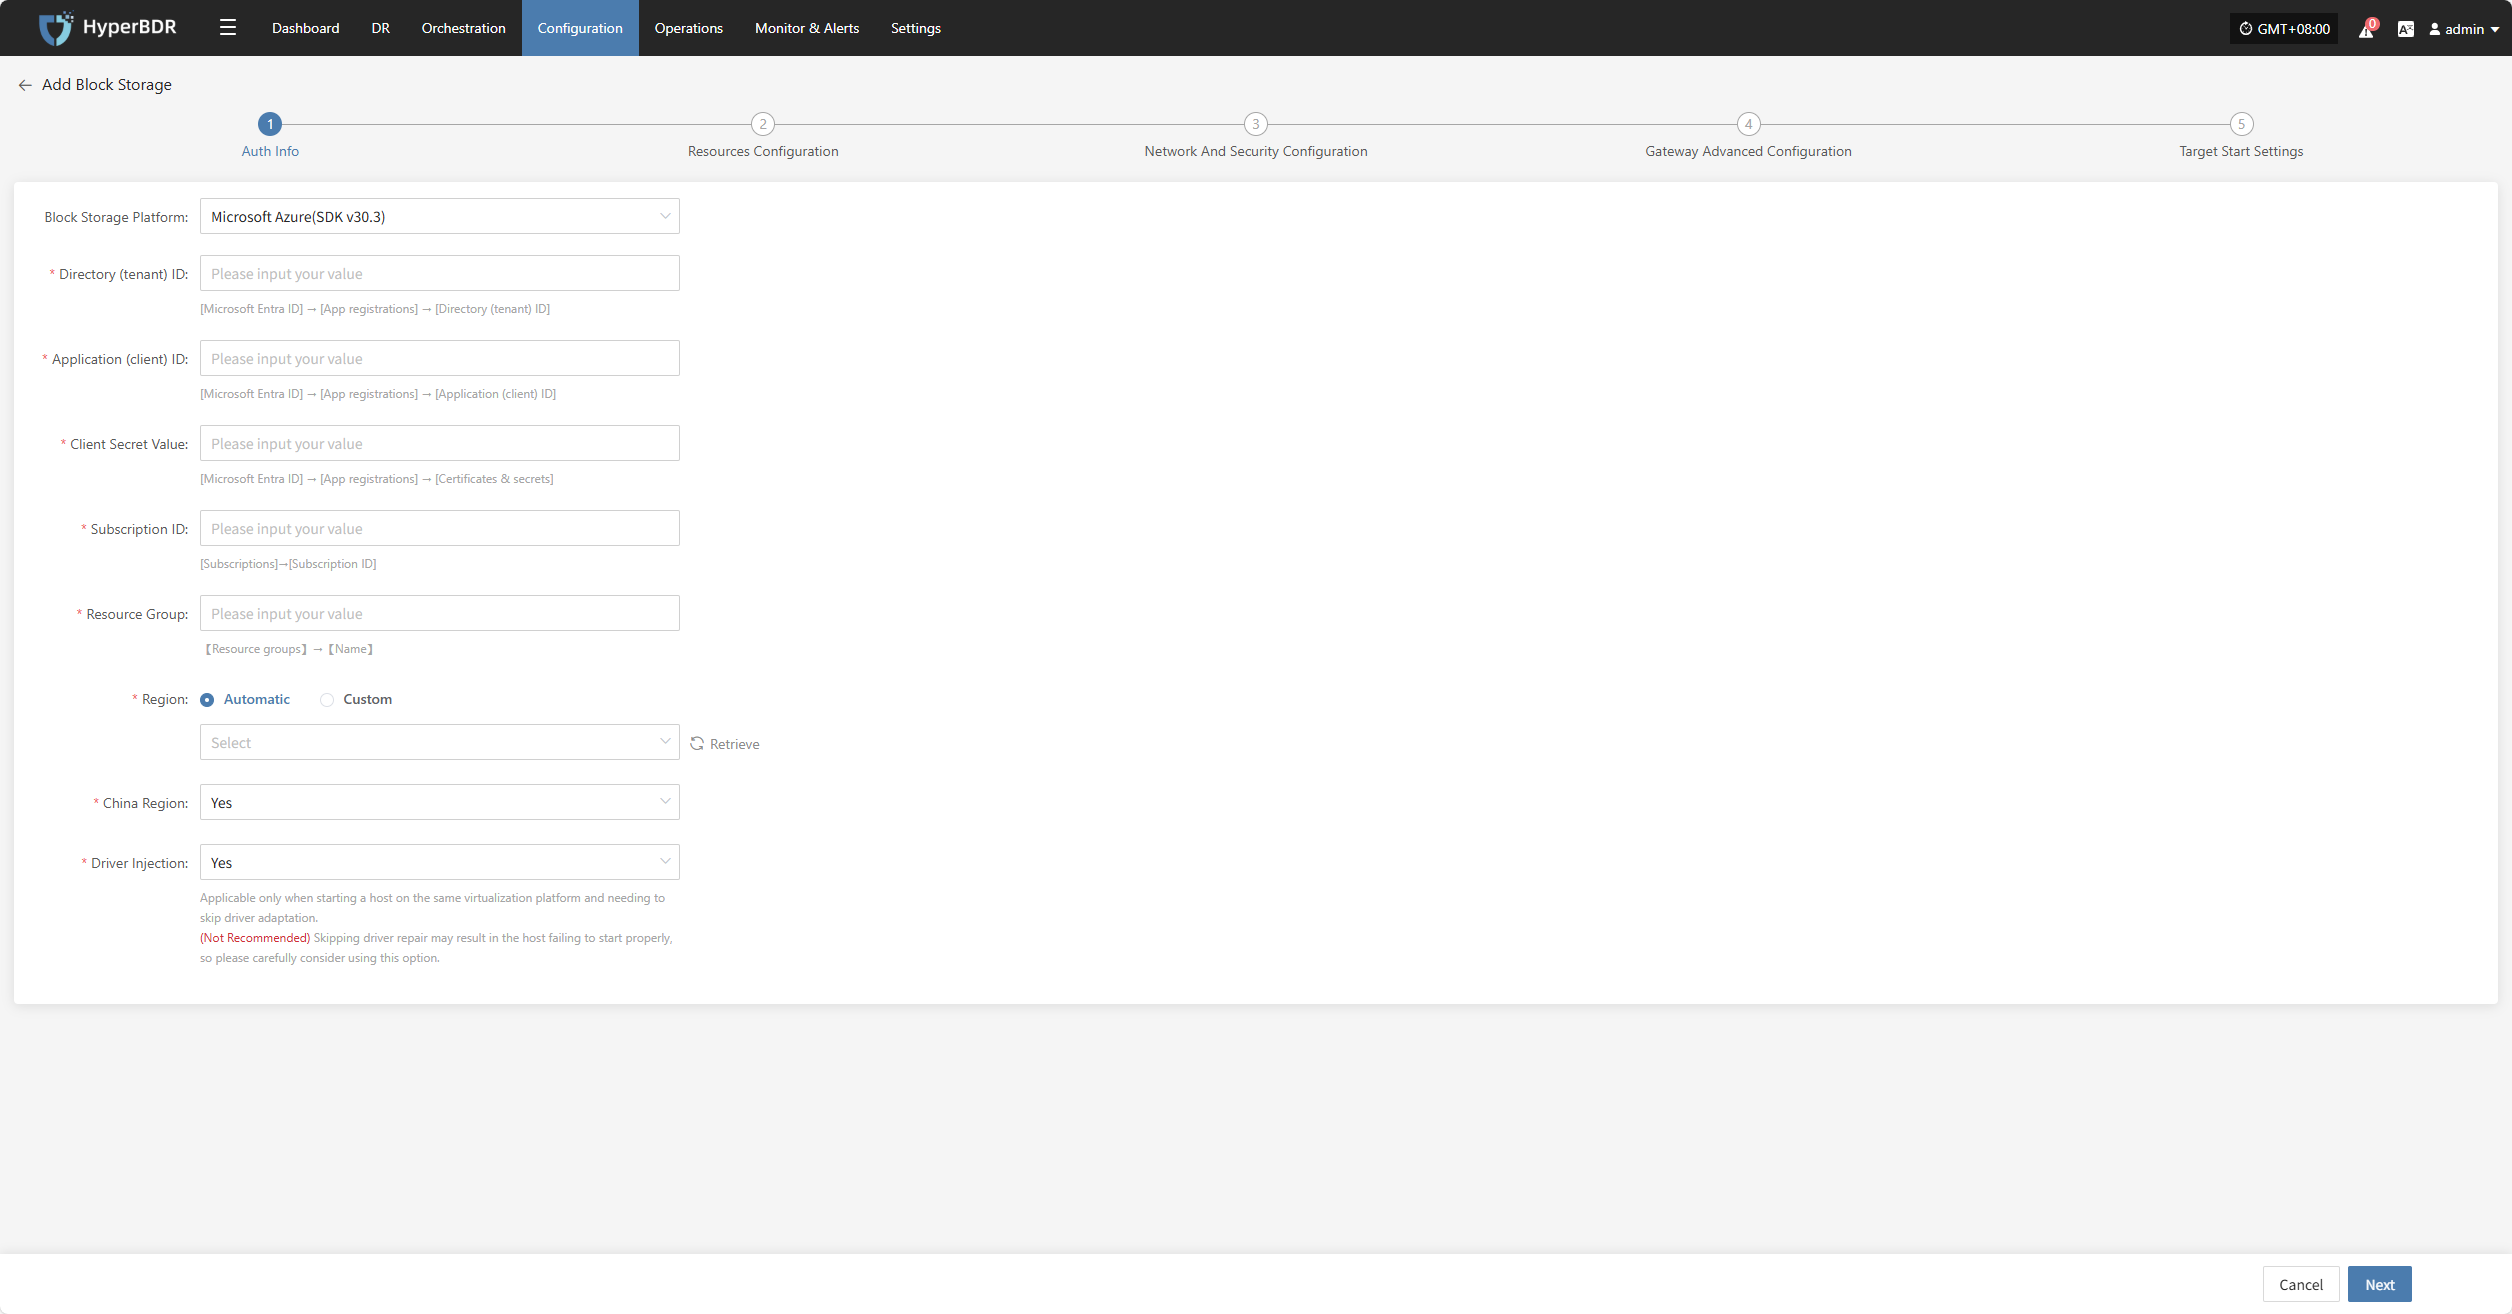The height and width of the screenshot is (1314, 2512).
Task: Select step 5 Target Start Settings circle
Action: (2241, 124)
